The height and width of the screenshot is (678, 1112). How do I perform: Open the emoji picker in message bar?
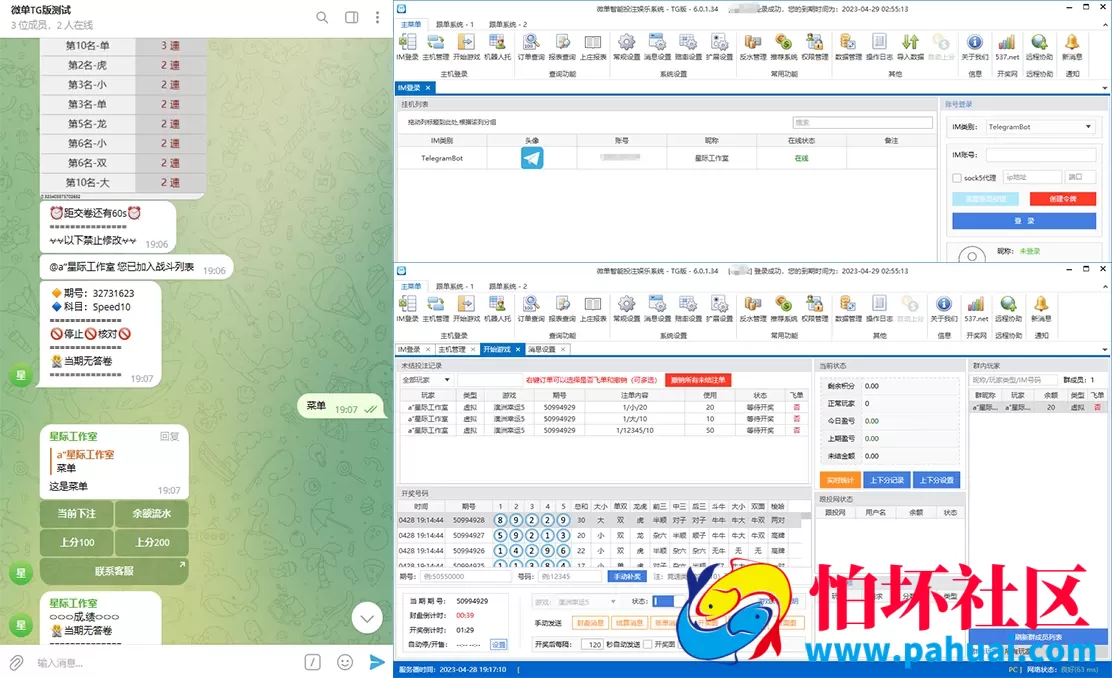(345, 662)
